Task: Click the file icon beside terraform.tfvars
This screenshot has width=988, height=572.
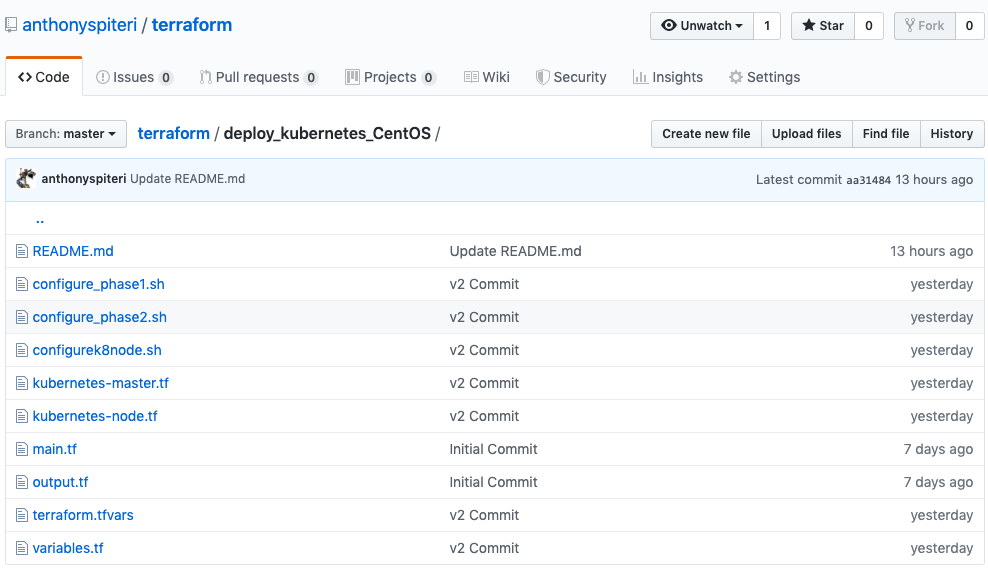Action: (x=22, y=515)
